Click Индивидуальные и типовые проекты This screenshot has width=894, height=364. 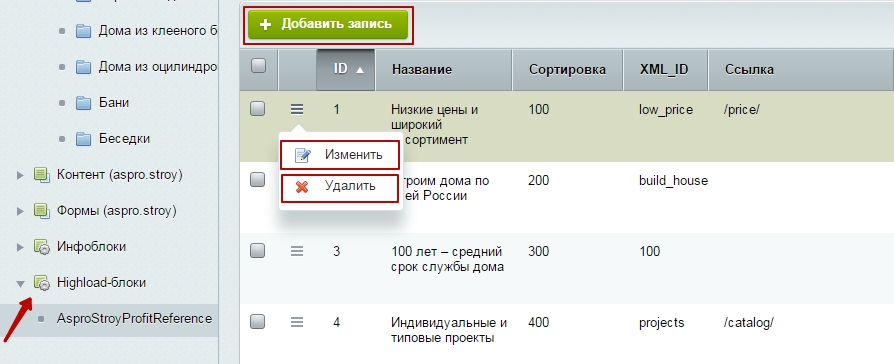point(449,330)
